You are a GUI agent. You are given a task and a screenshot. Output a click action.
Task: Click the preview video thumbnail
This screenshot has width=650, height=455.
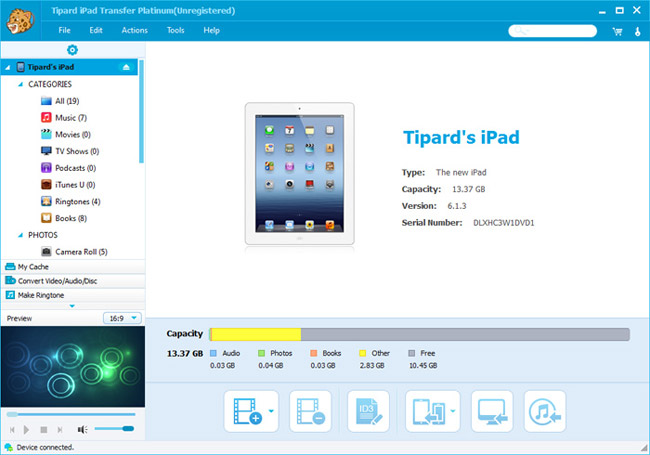(73, 366)
